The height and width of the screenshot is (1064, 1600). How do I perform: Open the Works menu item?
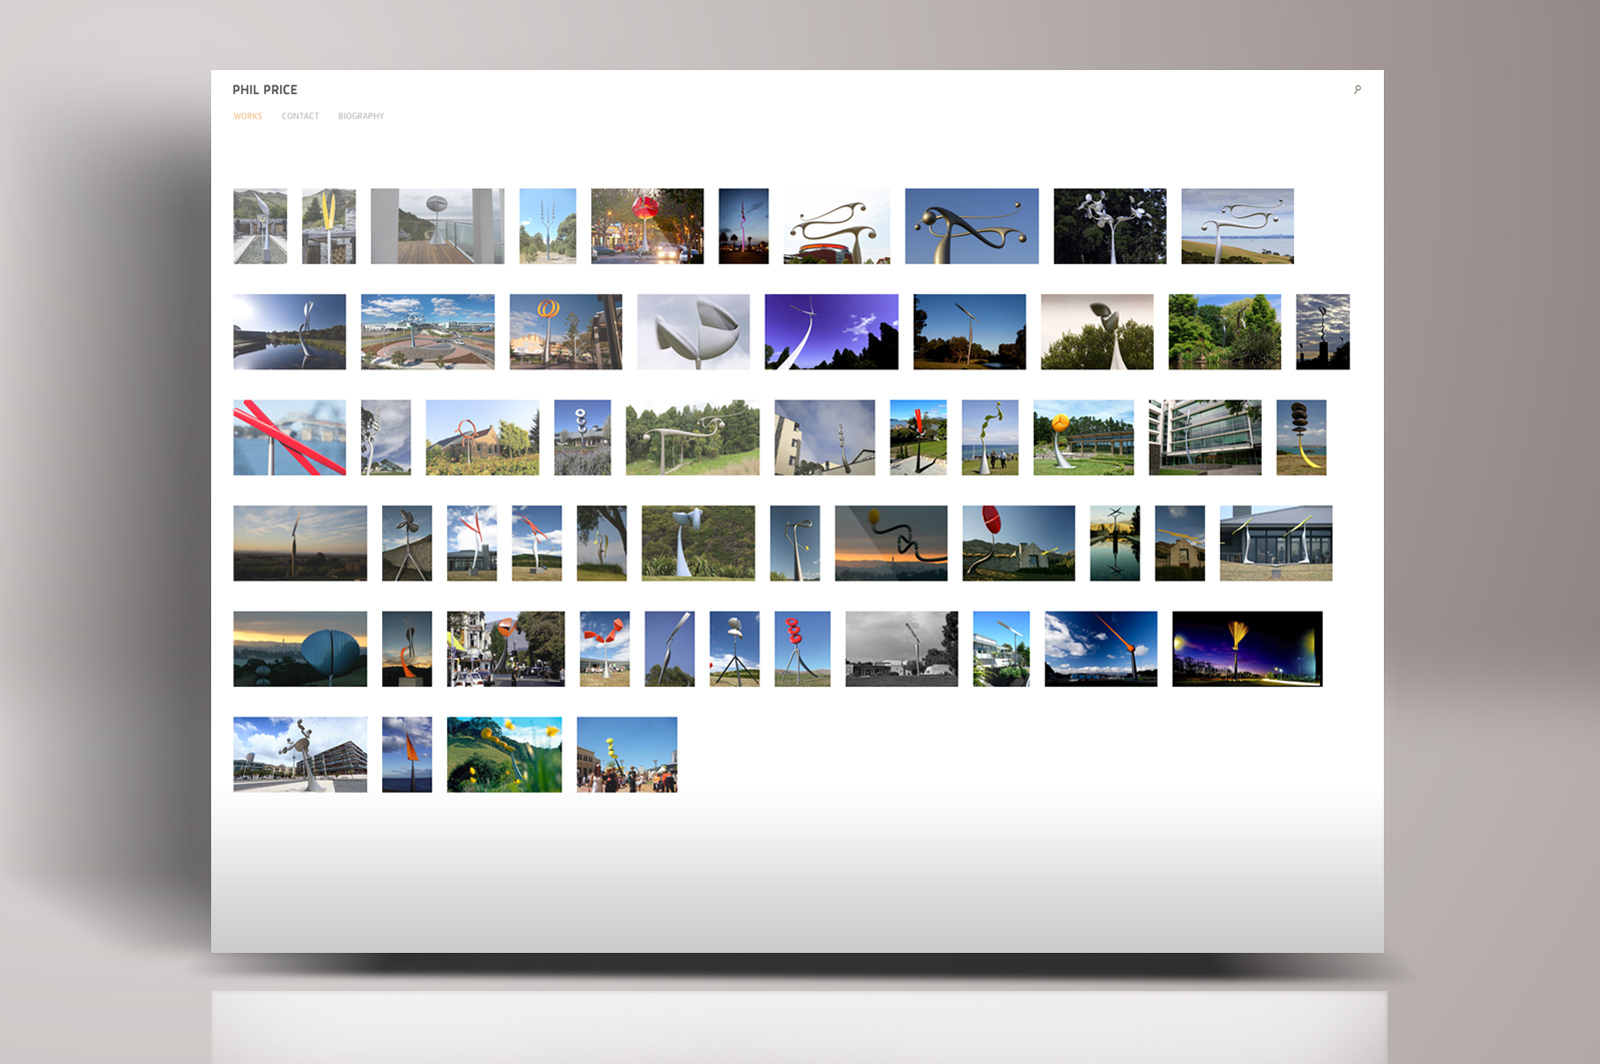coord(248,116)
